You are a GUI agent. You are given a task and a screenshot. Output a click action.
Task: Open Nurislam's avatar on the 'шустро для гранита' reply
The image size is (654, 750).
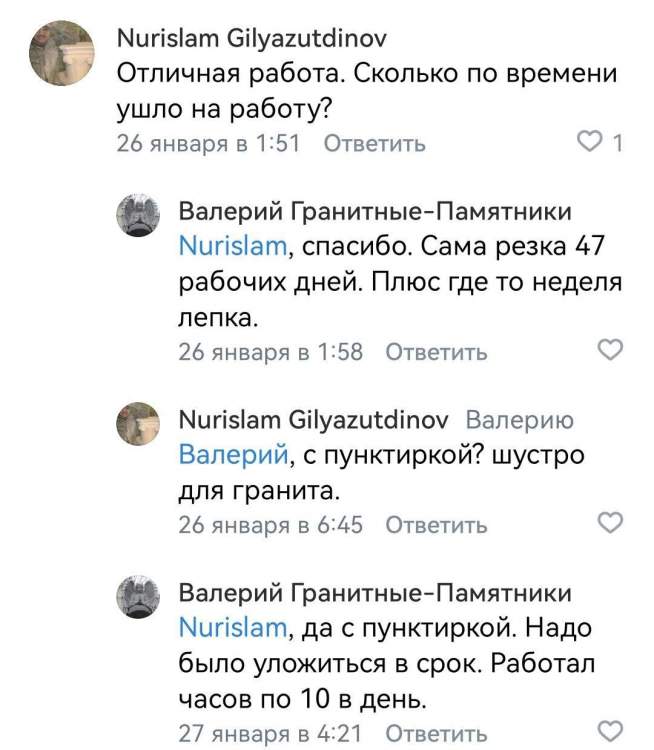coord(141,423)
